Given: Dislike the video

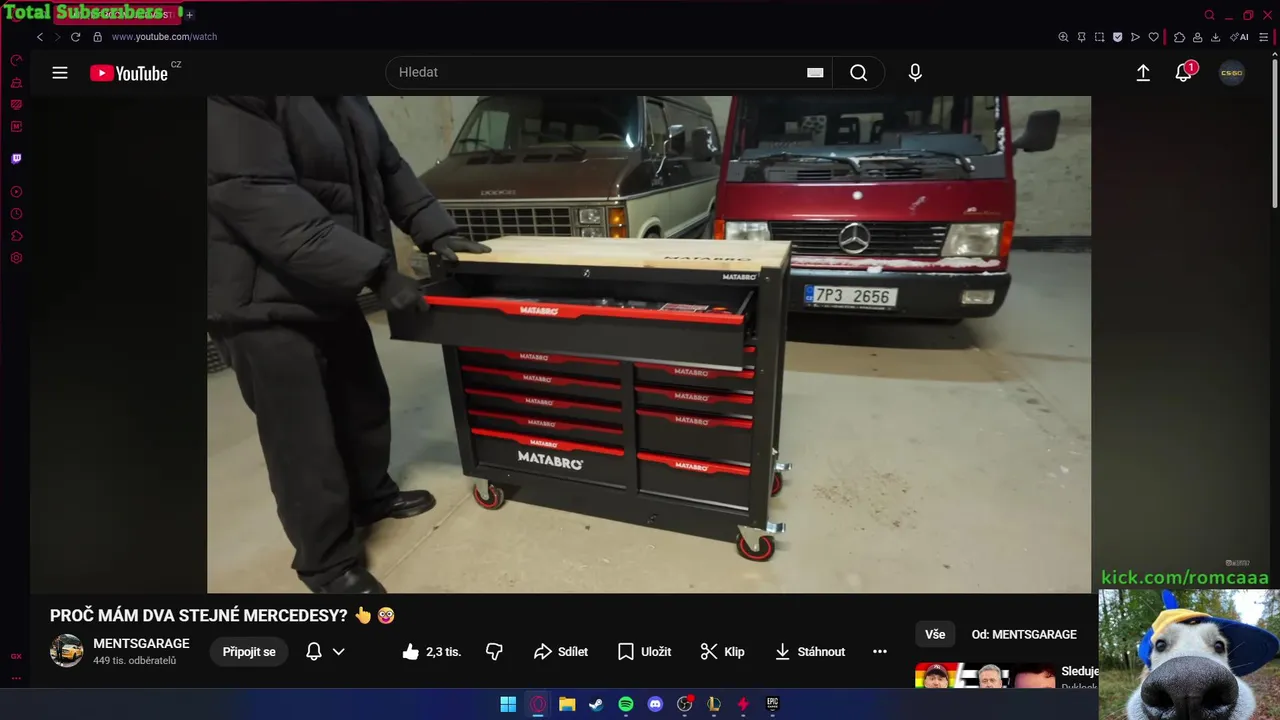Looking at the screenshot, I should pyautogui.click(x=494, y=652).
